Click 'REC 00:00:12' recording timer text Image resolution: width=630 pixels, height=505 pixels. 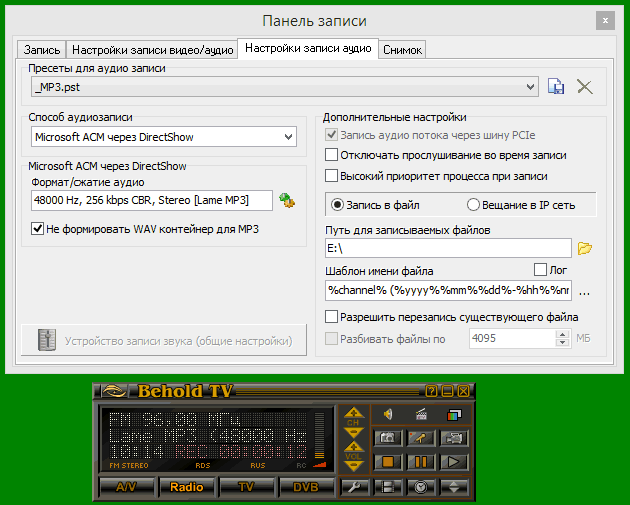[241, 452]
